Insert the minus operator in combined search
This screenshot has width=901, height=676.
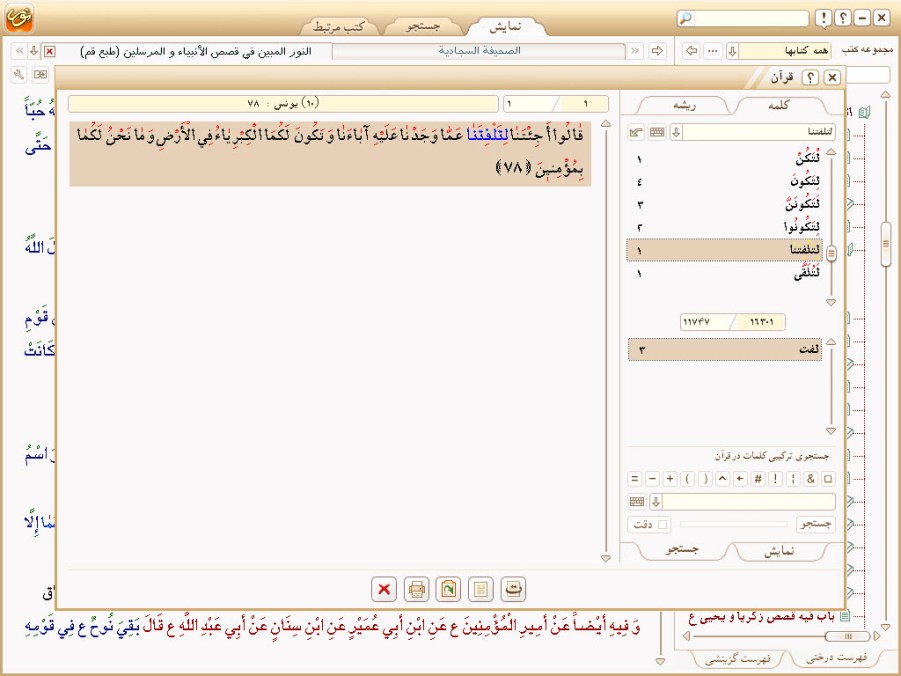click(652, 478)
